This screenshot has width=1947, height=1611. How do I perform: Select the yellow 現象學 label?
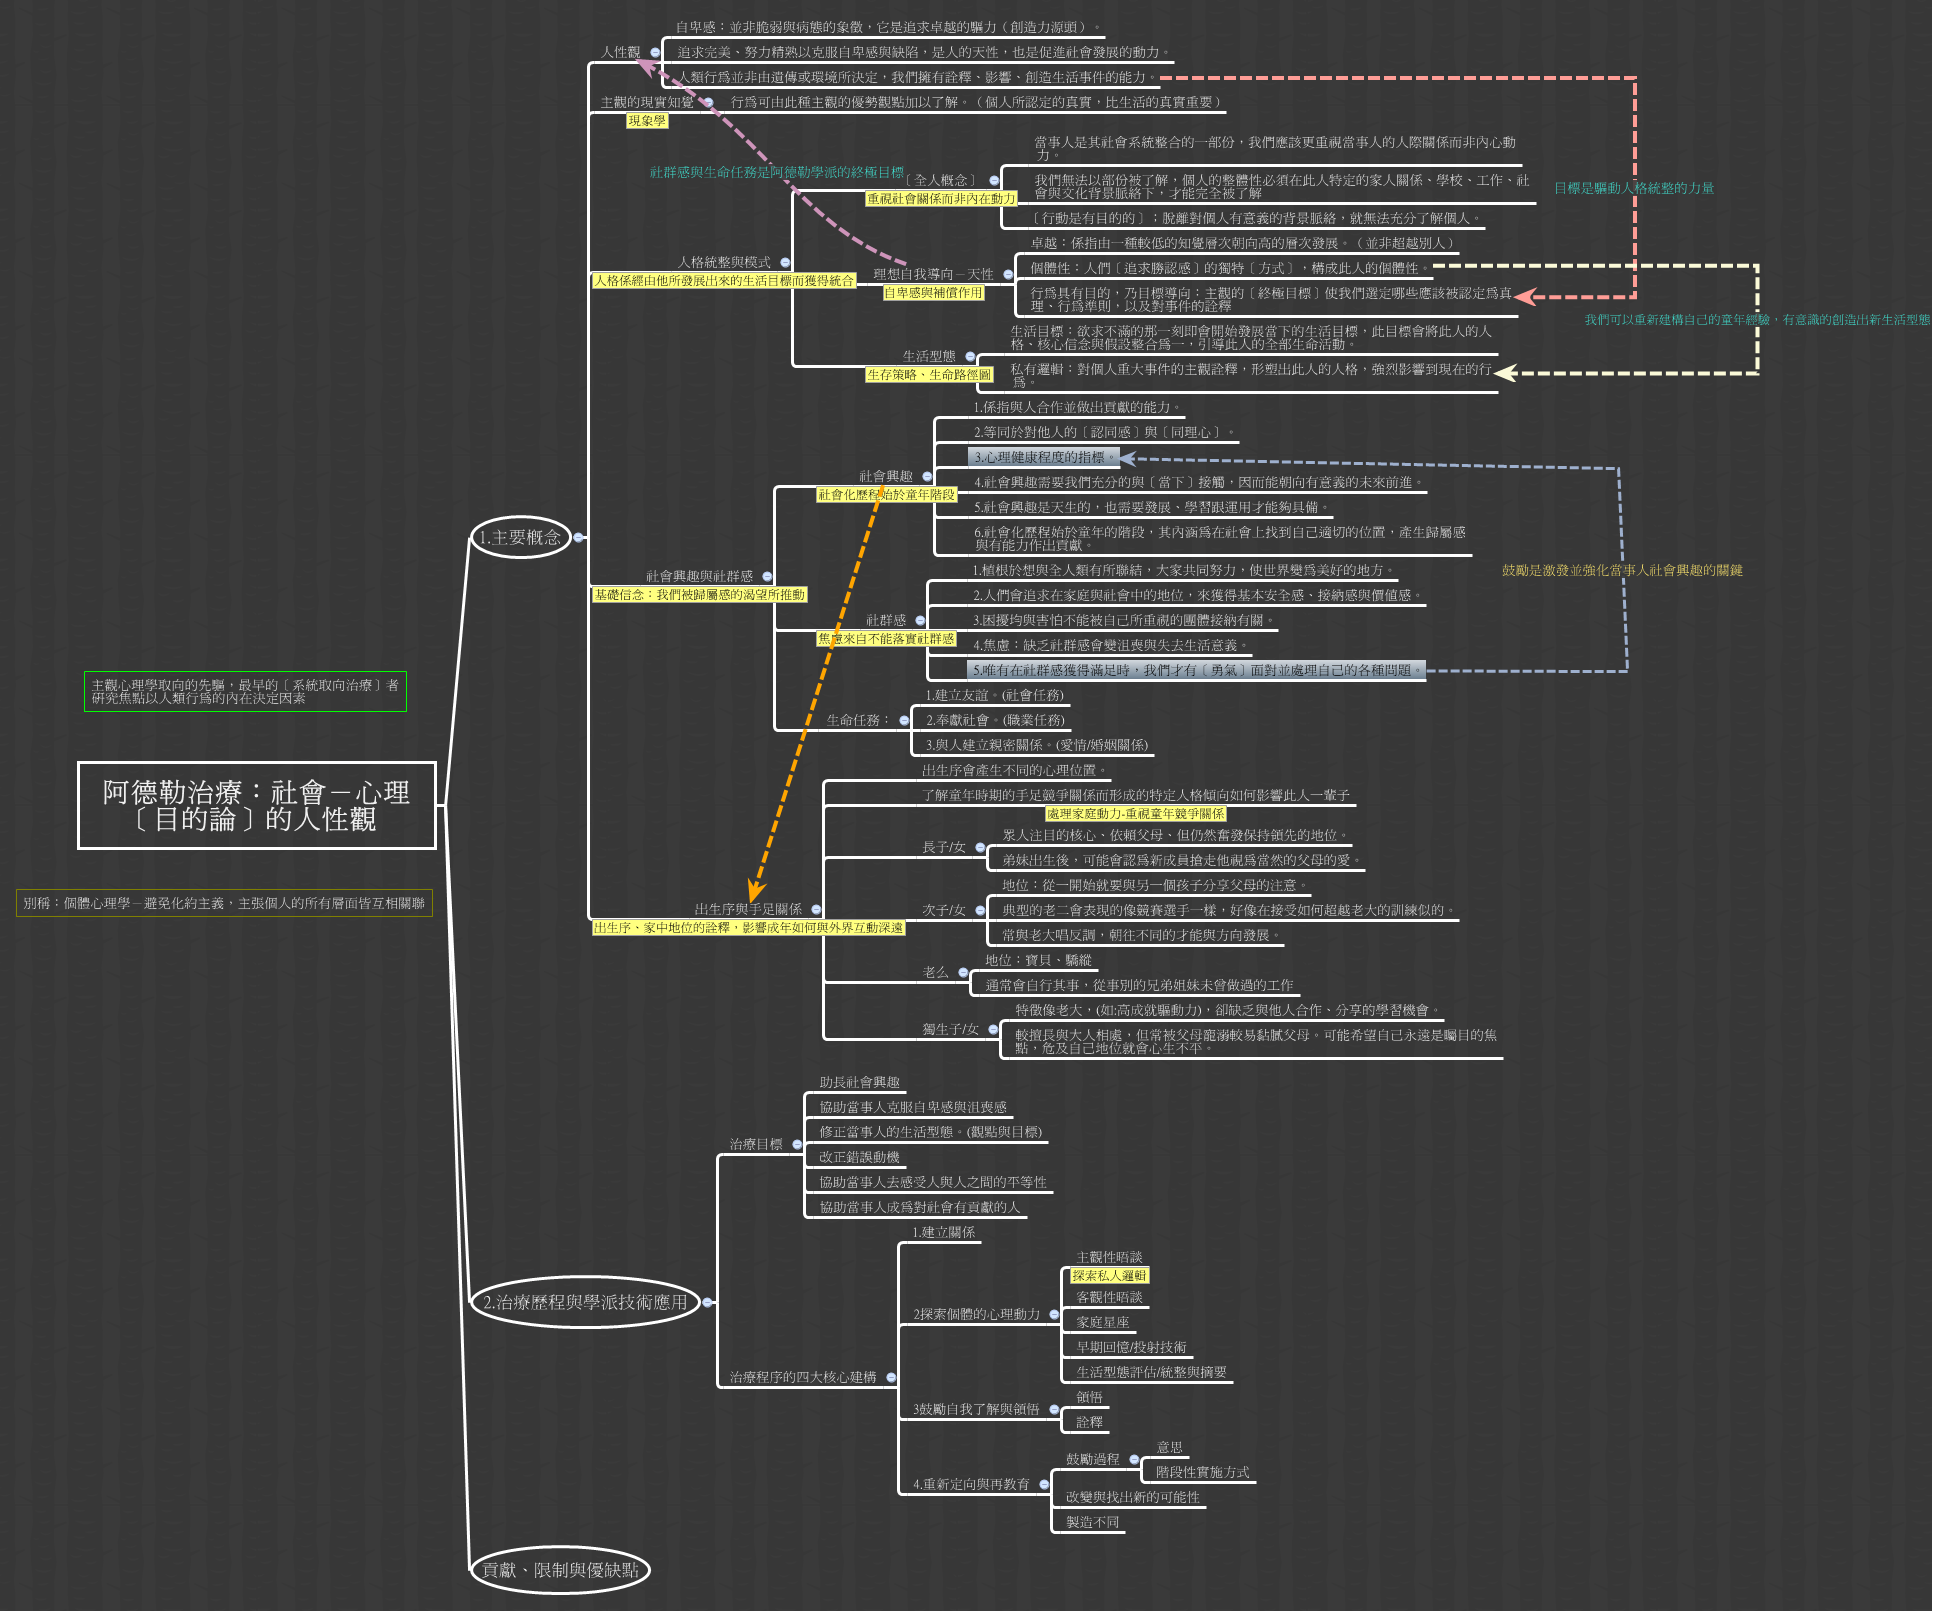pos(646,121)
